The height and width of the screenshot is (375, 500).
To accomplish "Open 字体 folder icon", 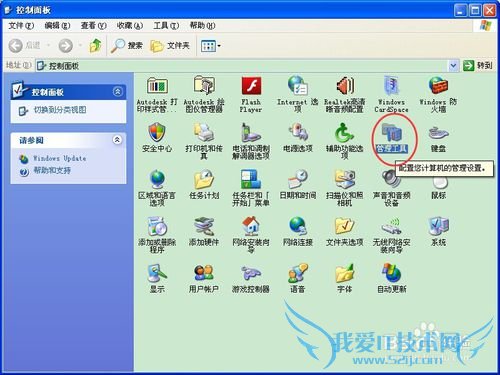I will [344, 273].
